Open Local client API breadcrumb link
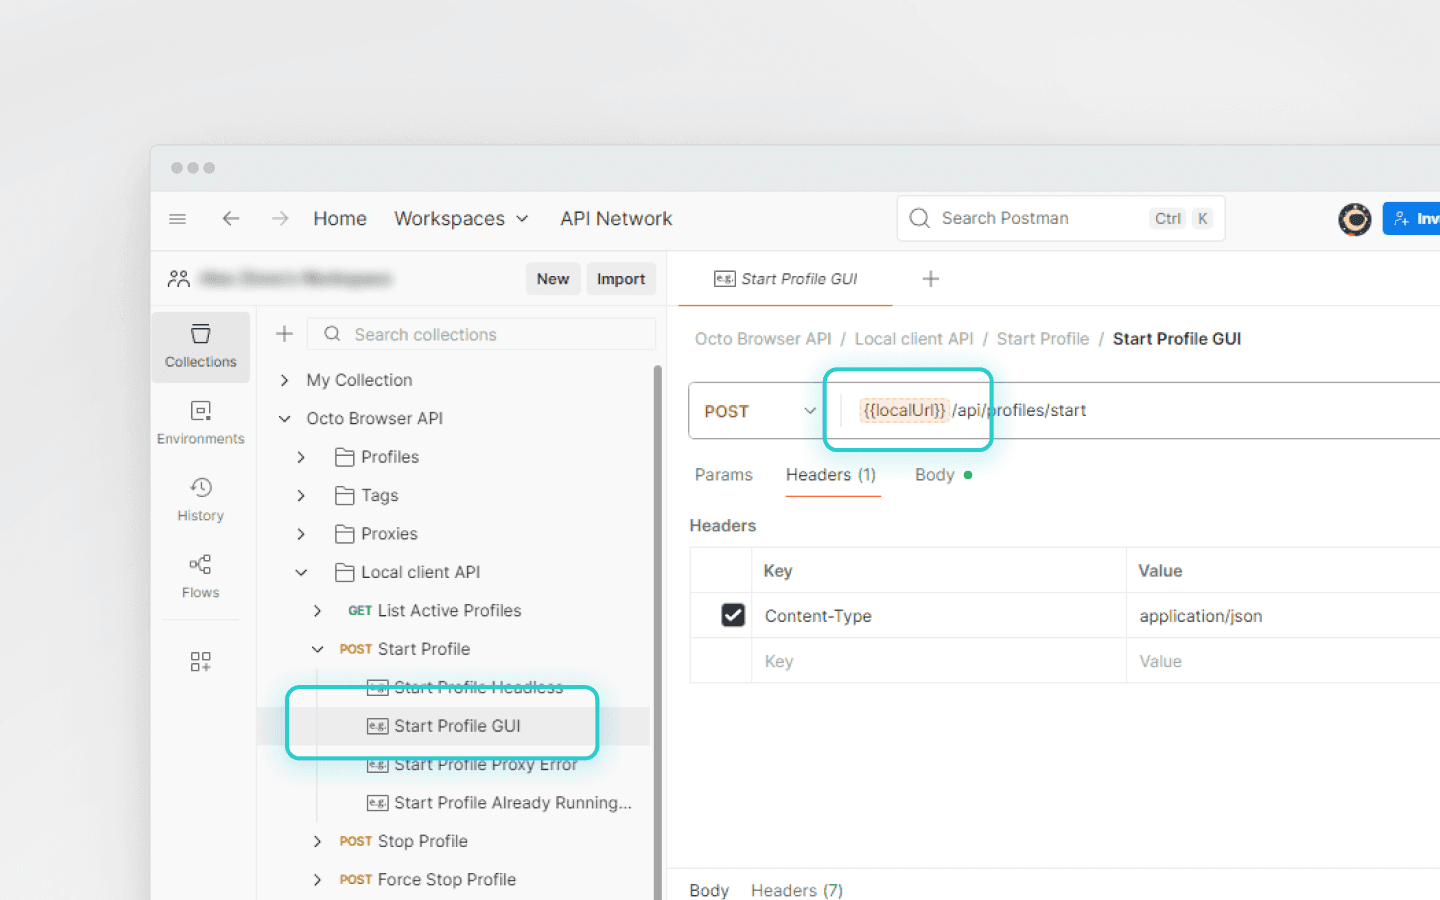This screenshot has width=1440, height=900. 914,339
